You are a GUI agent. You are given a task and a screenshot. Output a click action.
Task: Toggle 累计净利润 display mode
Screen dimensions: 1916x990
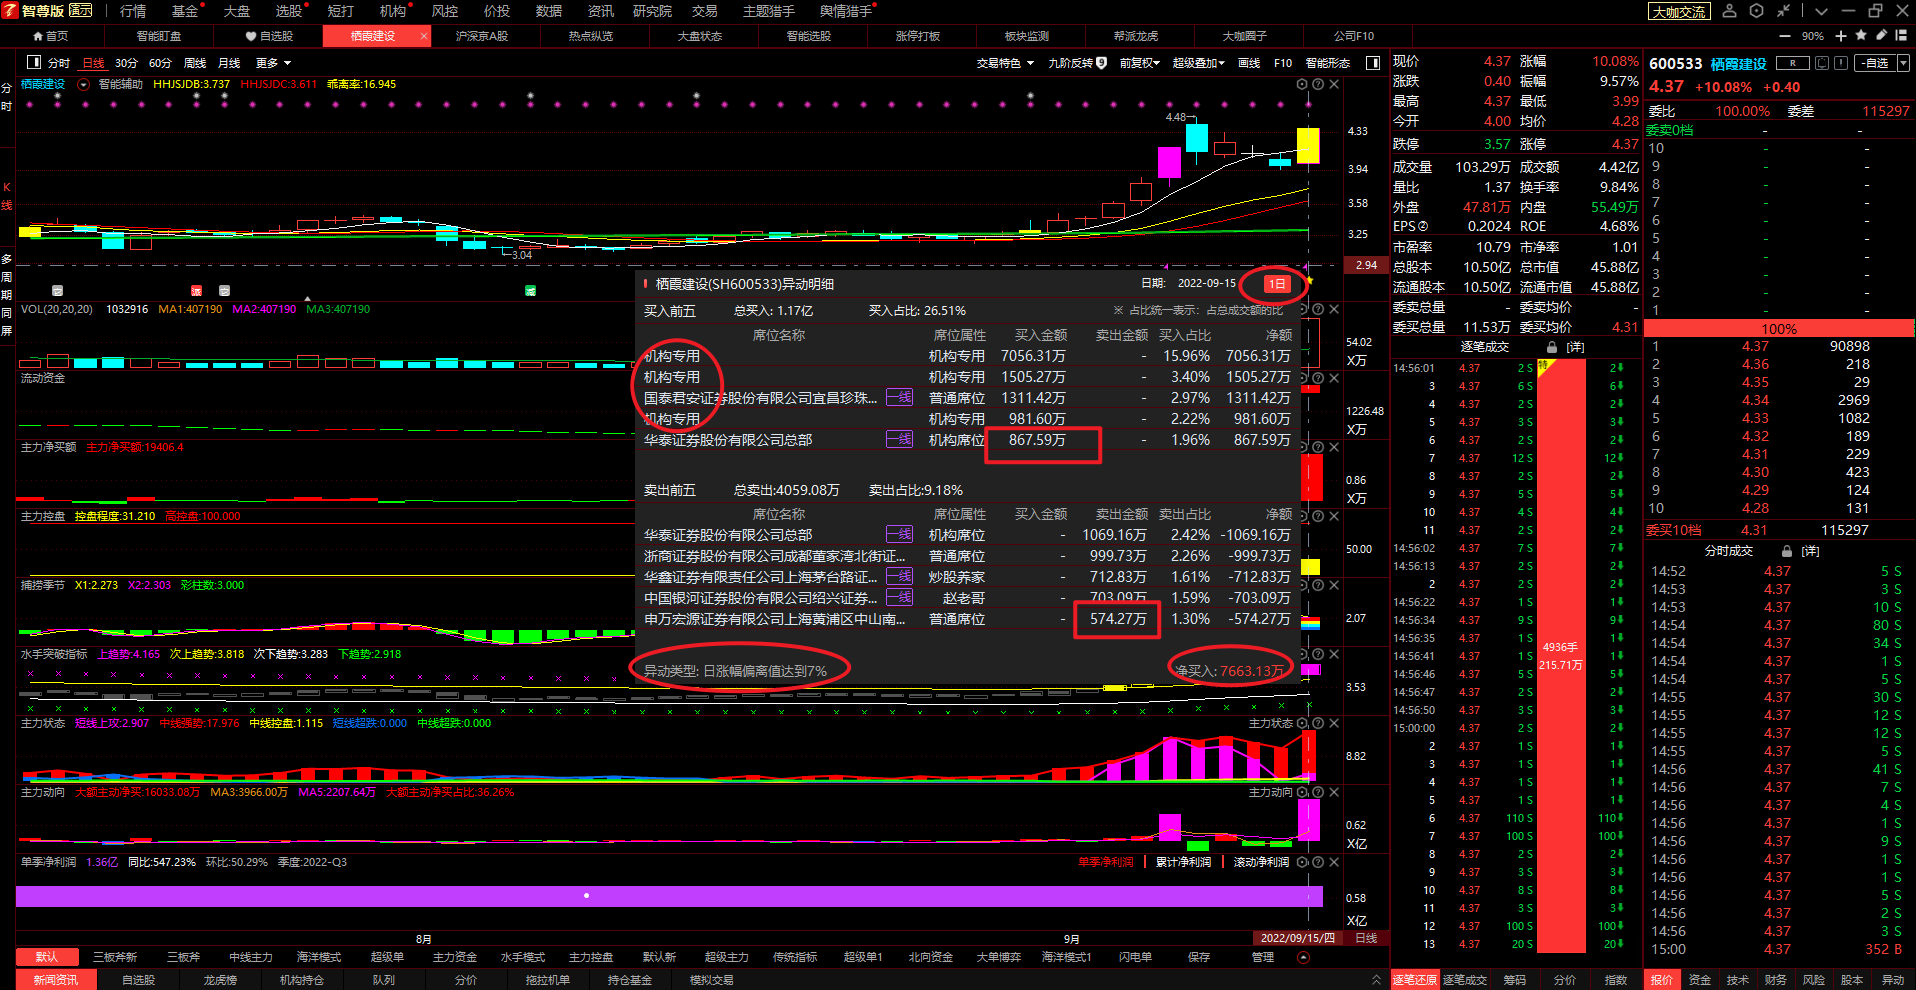[x=1183, y=862]
